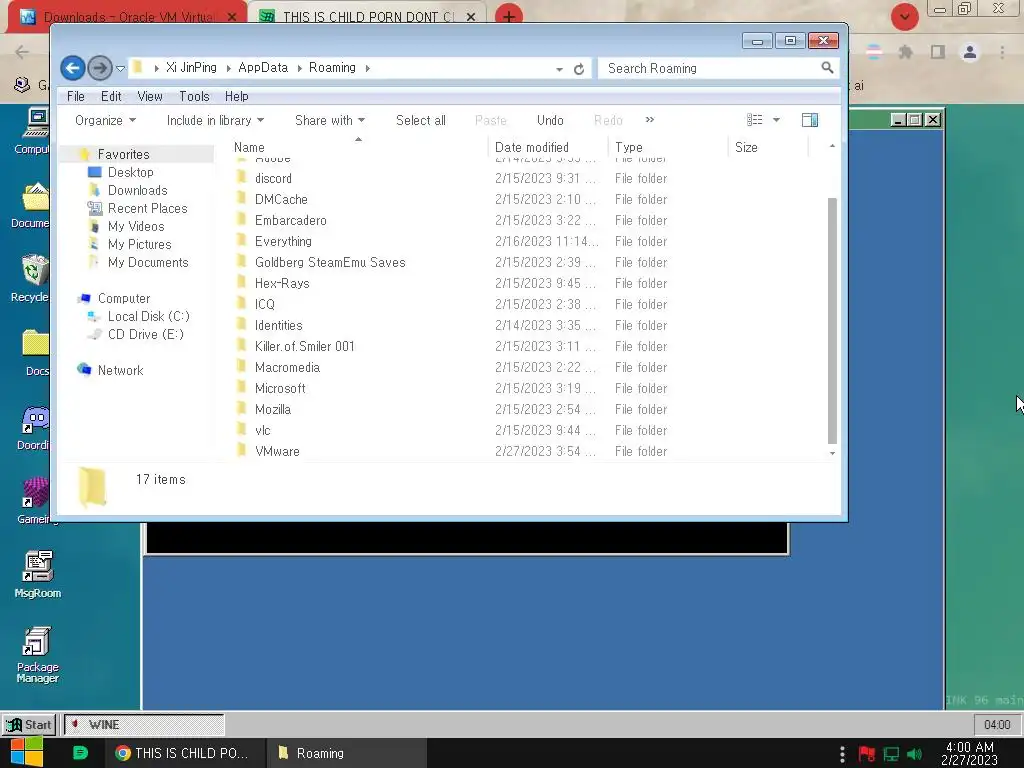Click the change view icon in toolbar
Image resolution: width=1024 pixels, height=768 pixels.
point(755,120)
